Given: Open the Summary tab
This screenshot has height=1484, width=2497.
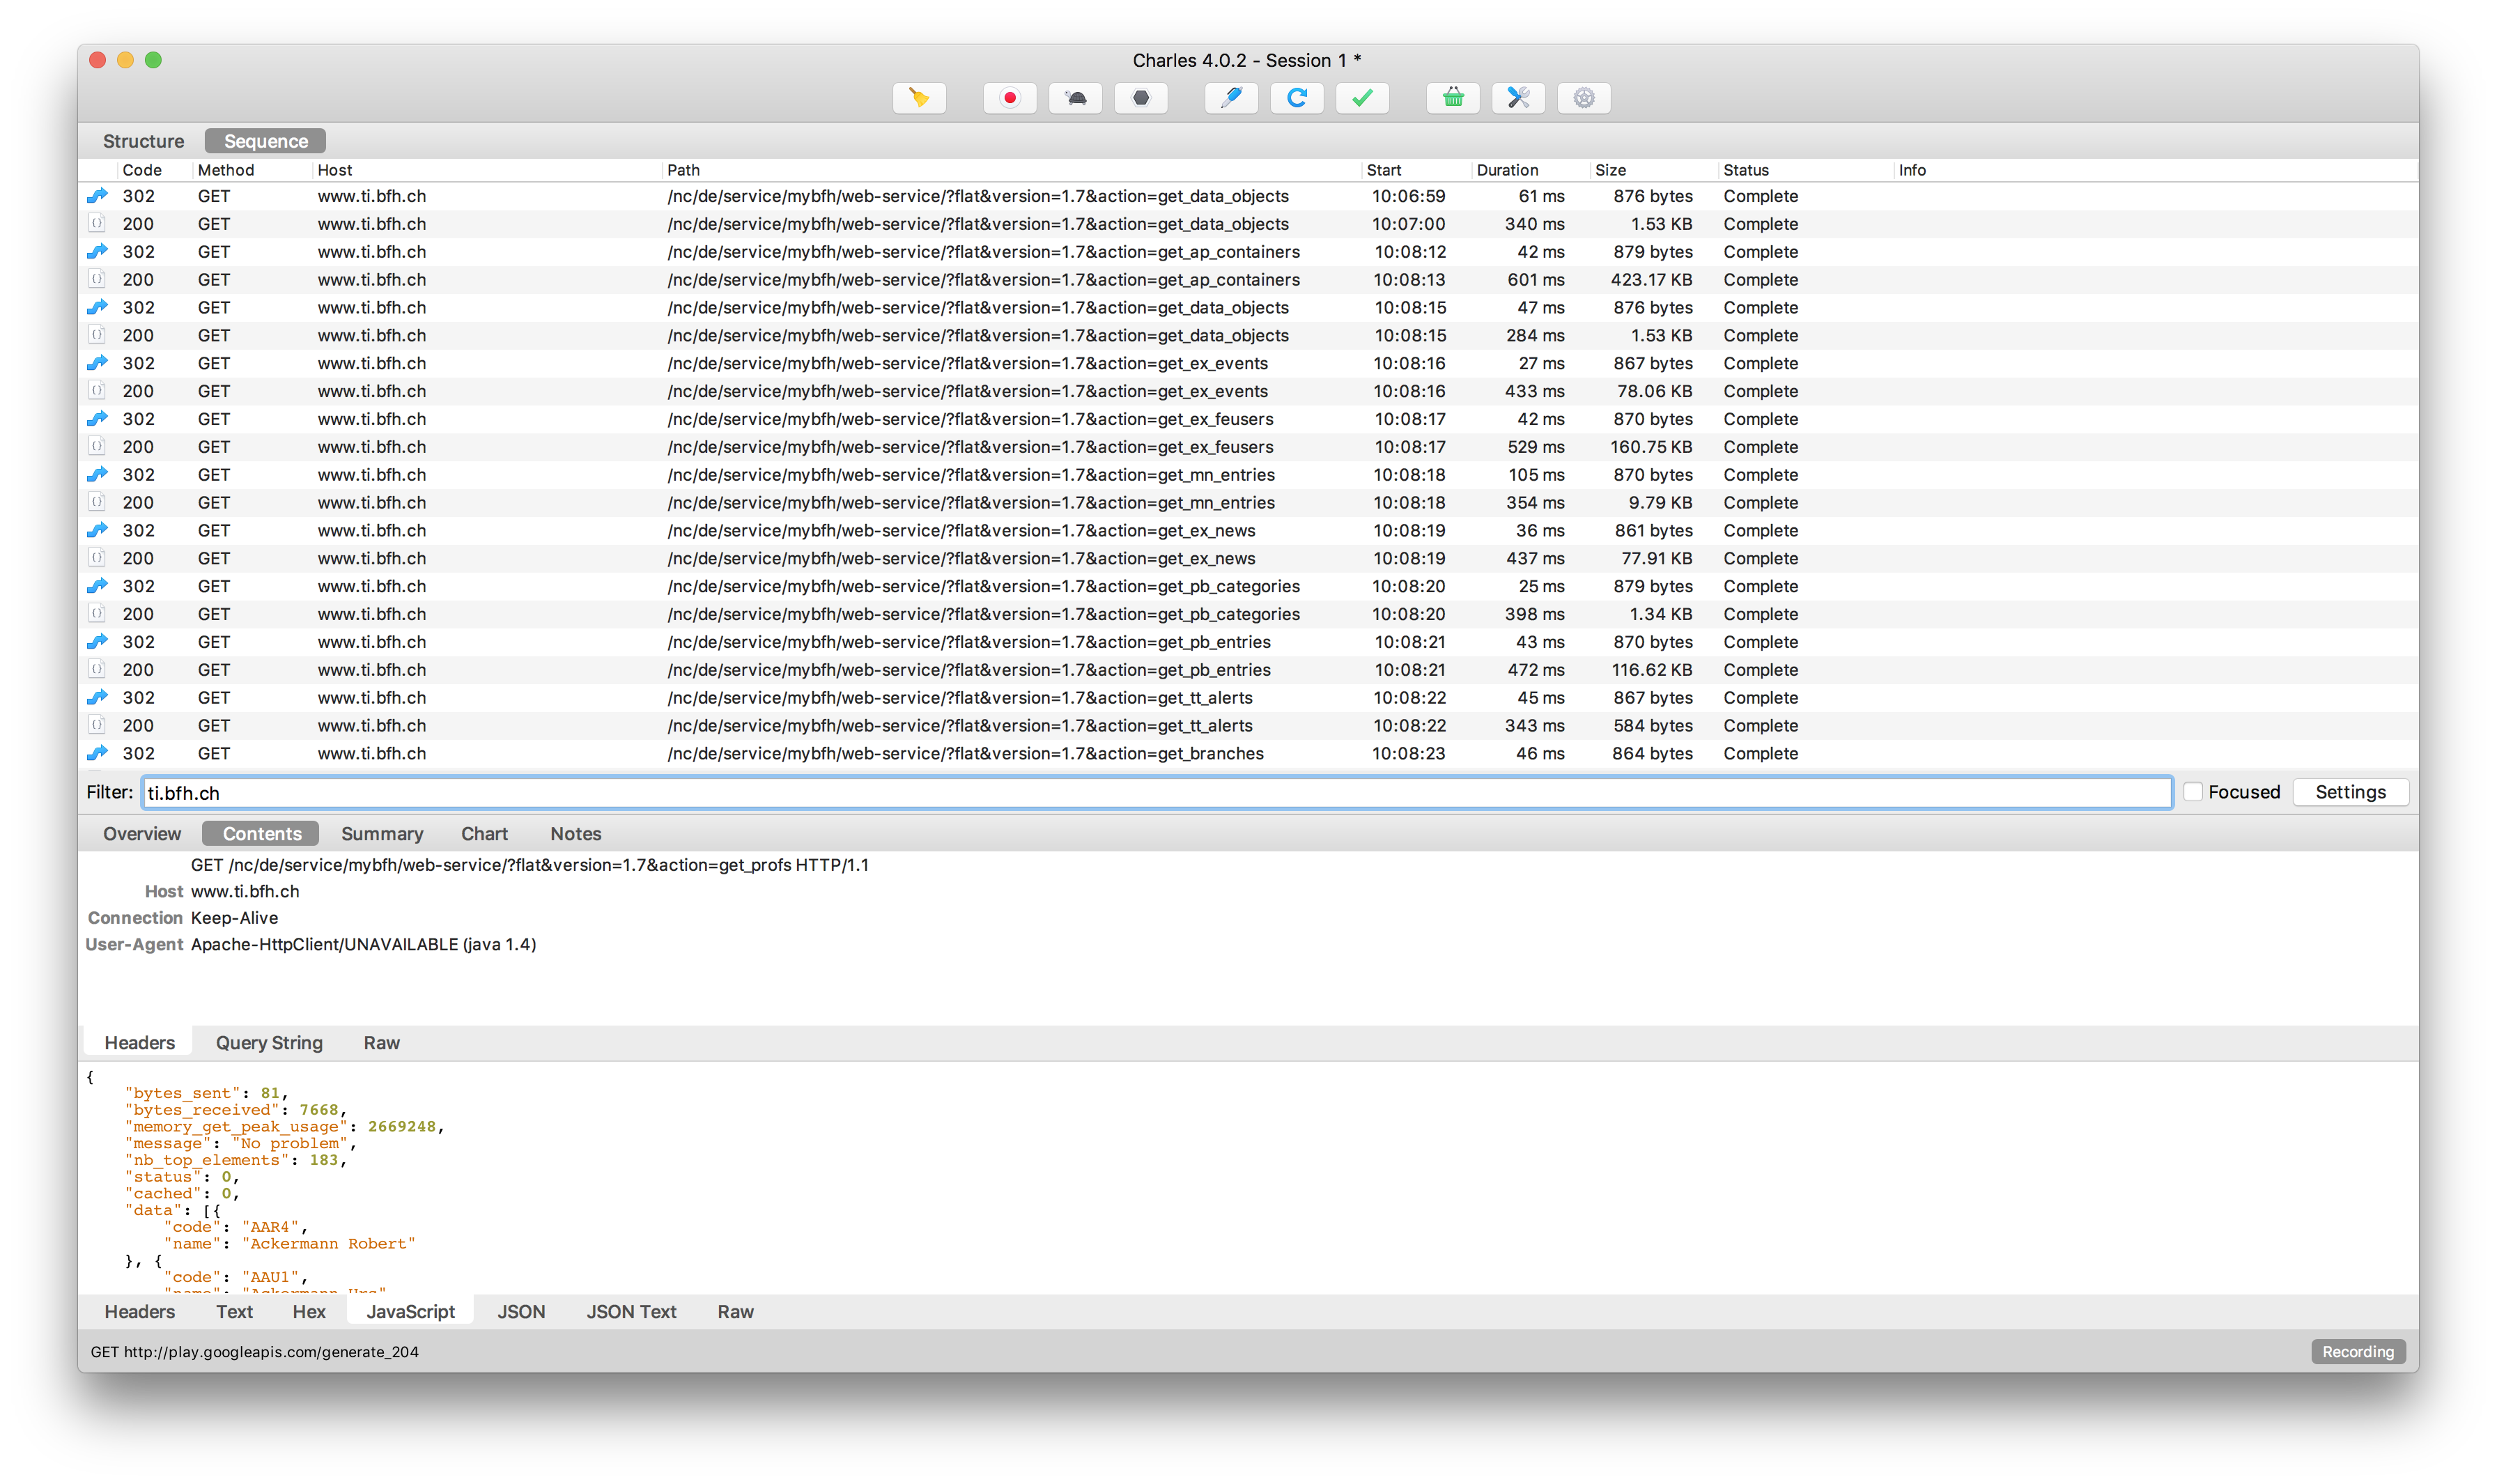Looking at the screenshot, I should point(382,834).
